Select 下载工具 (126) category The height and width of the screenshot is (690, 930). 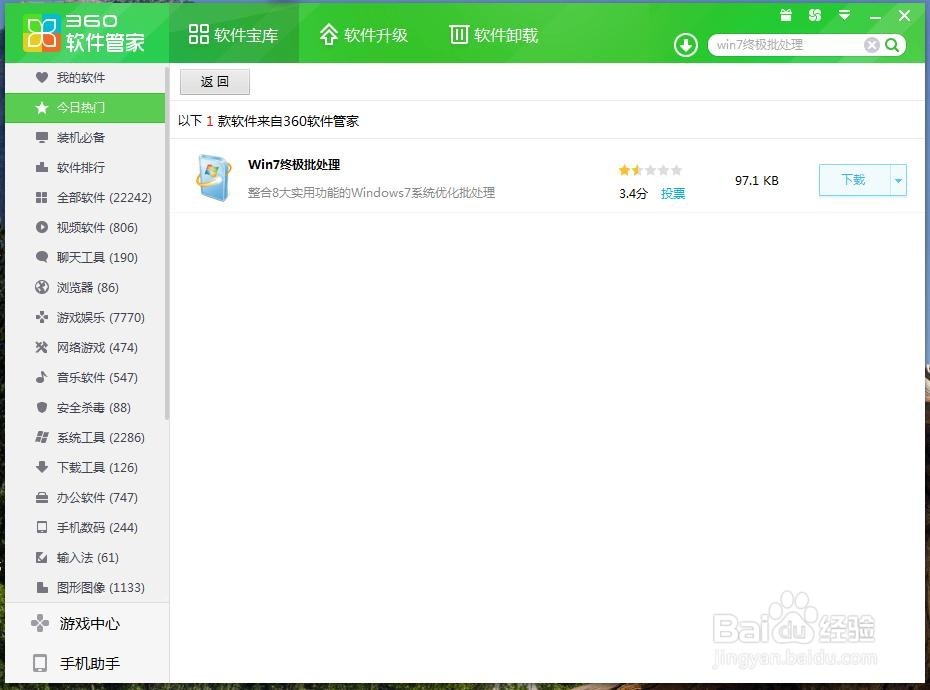(x=85, y=468)
